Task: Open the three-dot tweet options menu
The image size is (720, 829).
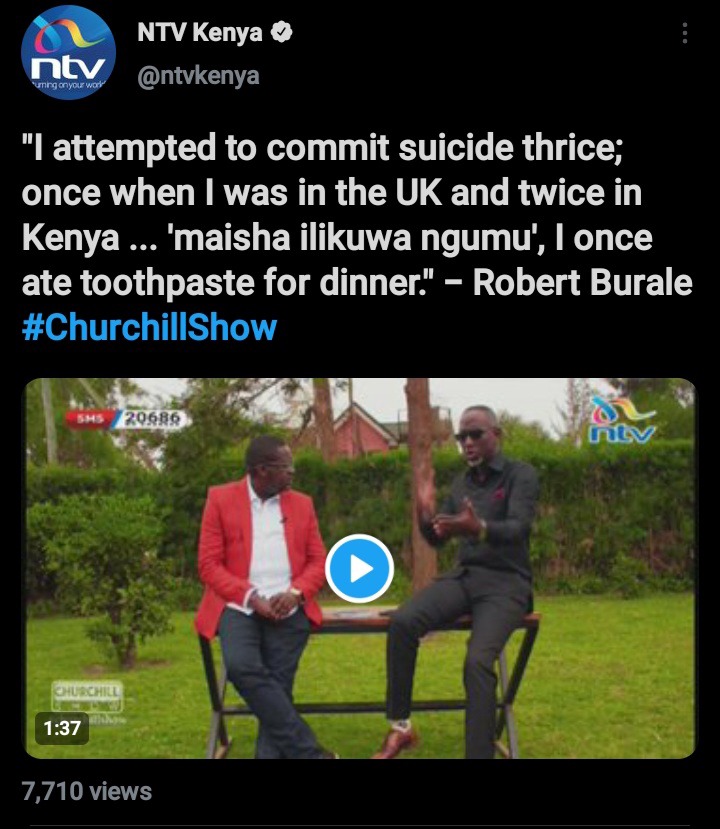Action: [685, 33]
